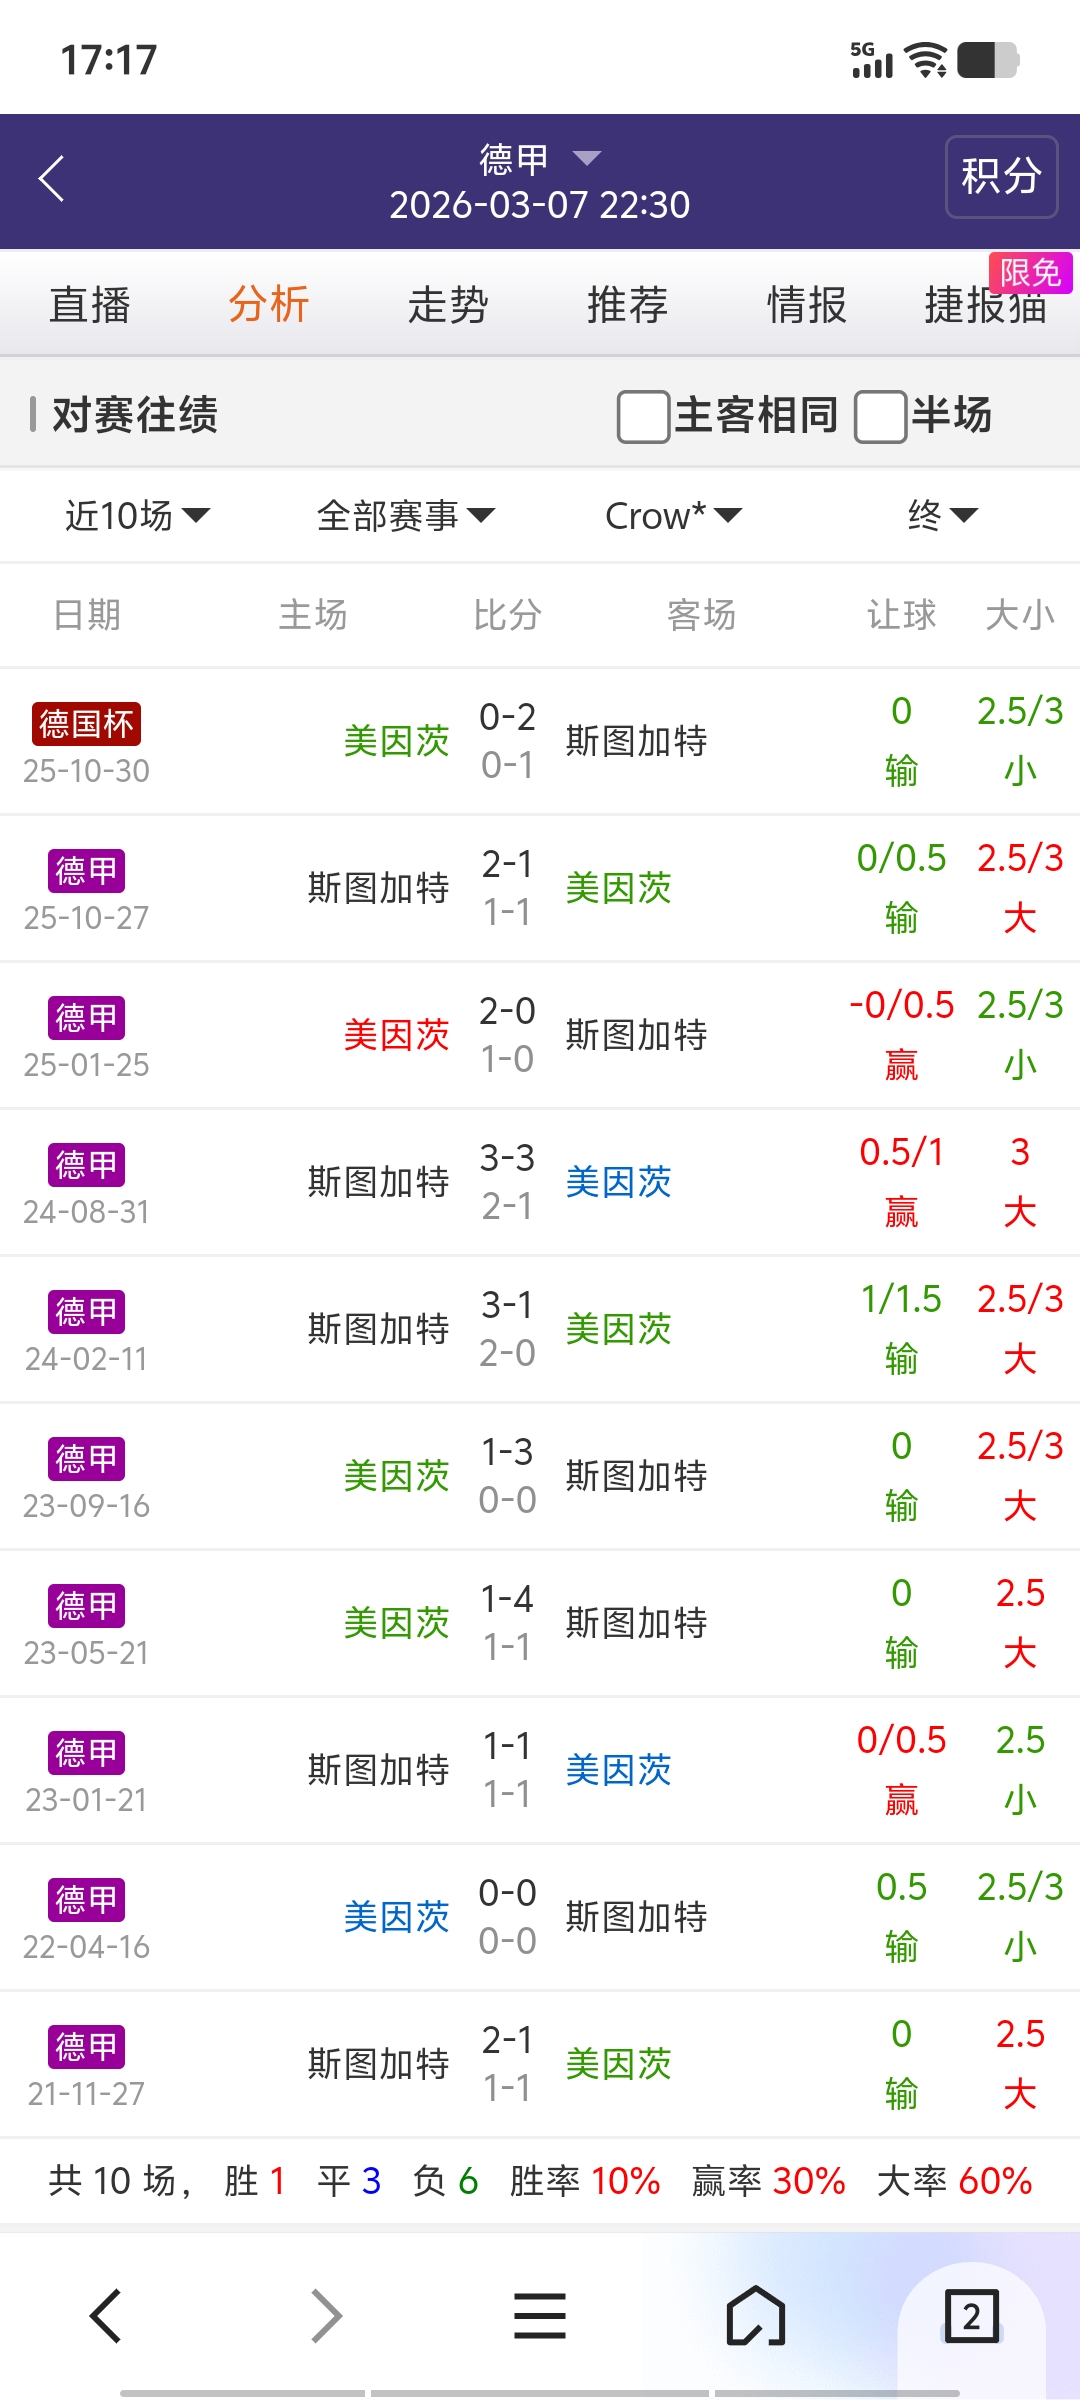Open the browser hamburger menu
The image size is (1080, 2400).
(x=540, y=2316)
